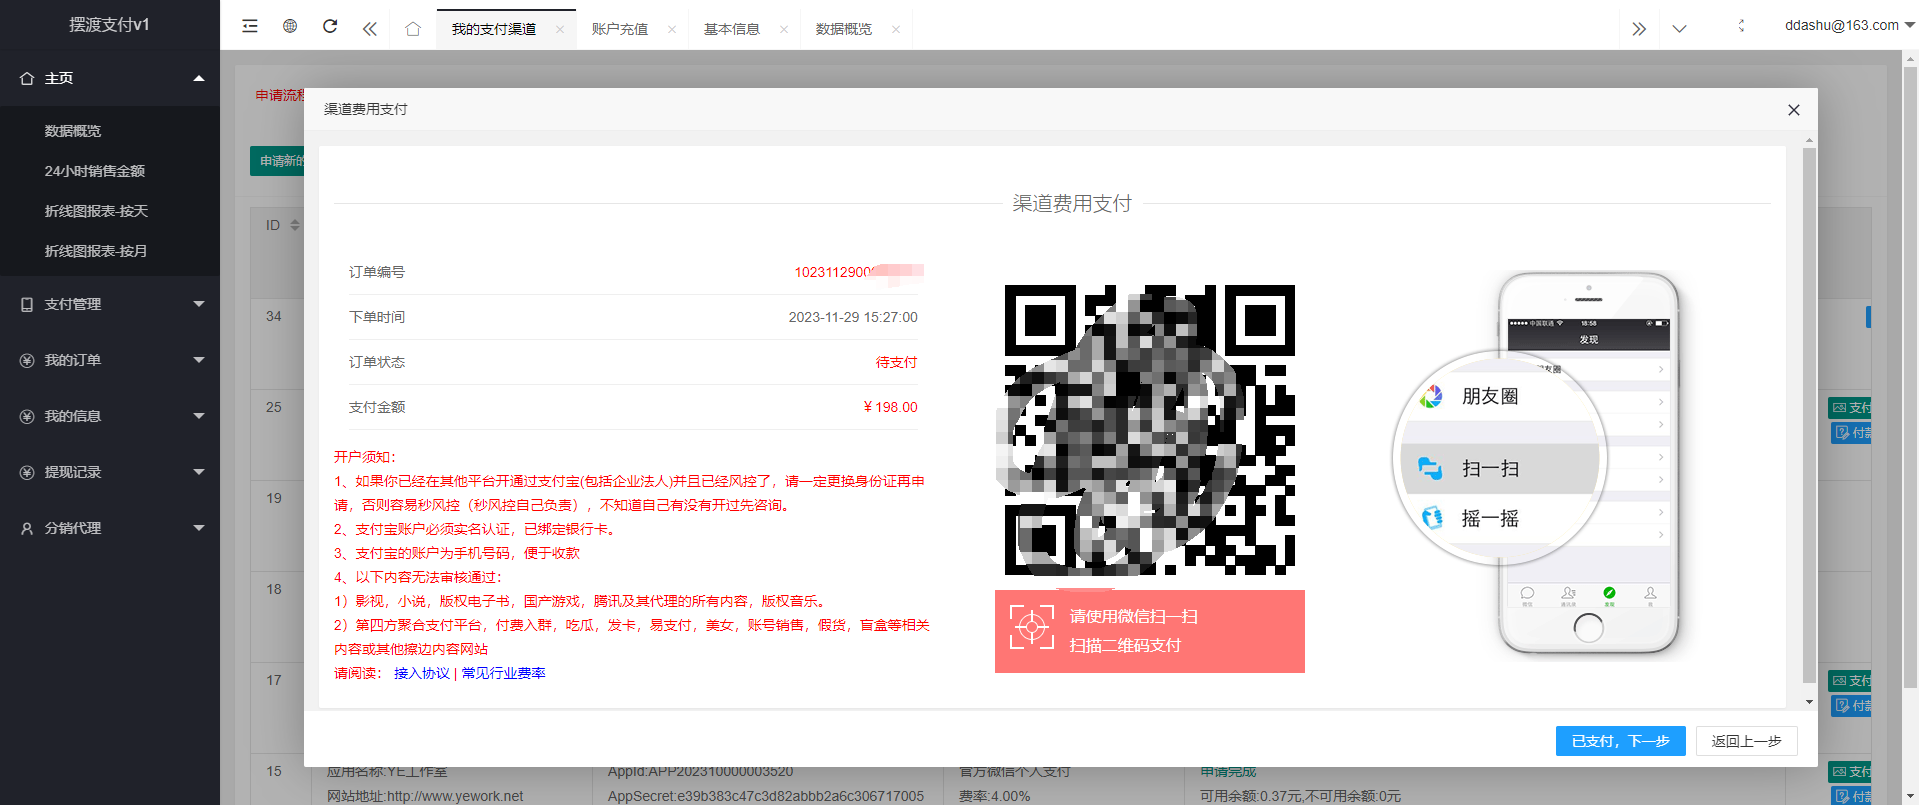This screenshot has width=1919, height=805.
Task: Click the 扫一扫 icon in phone illustration
Action: (1430, 468)
